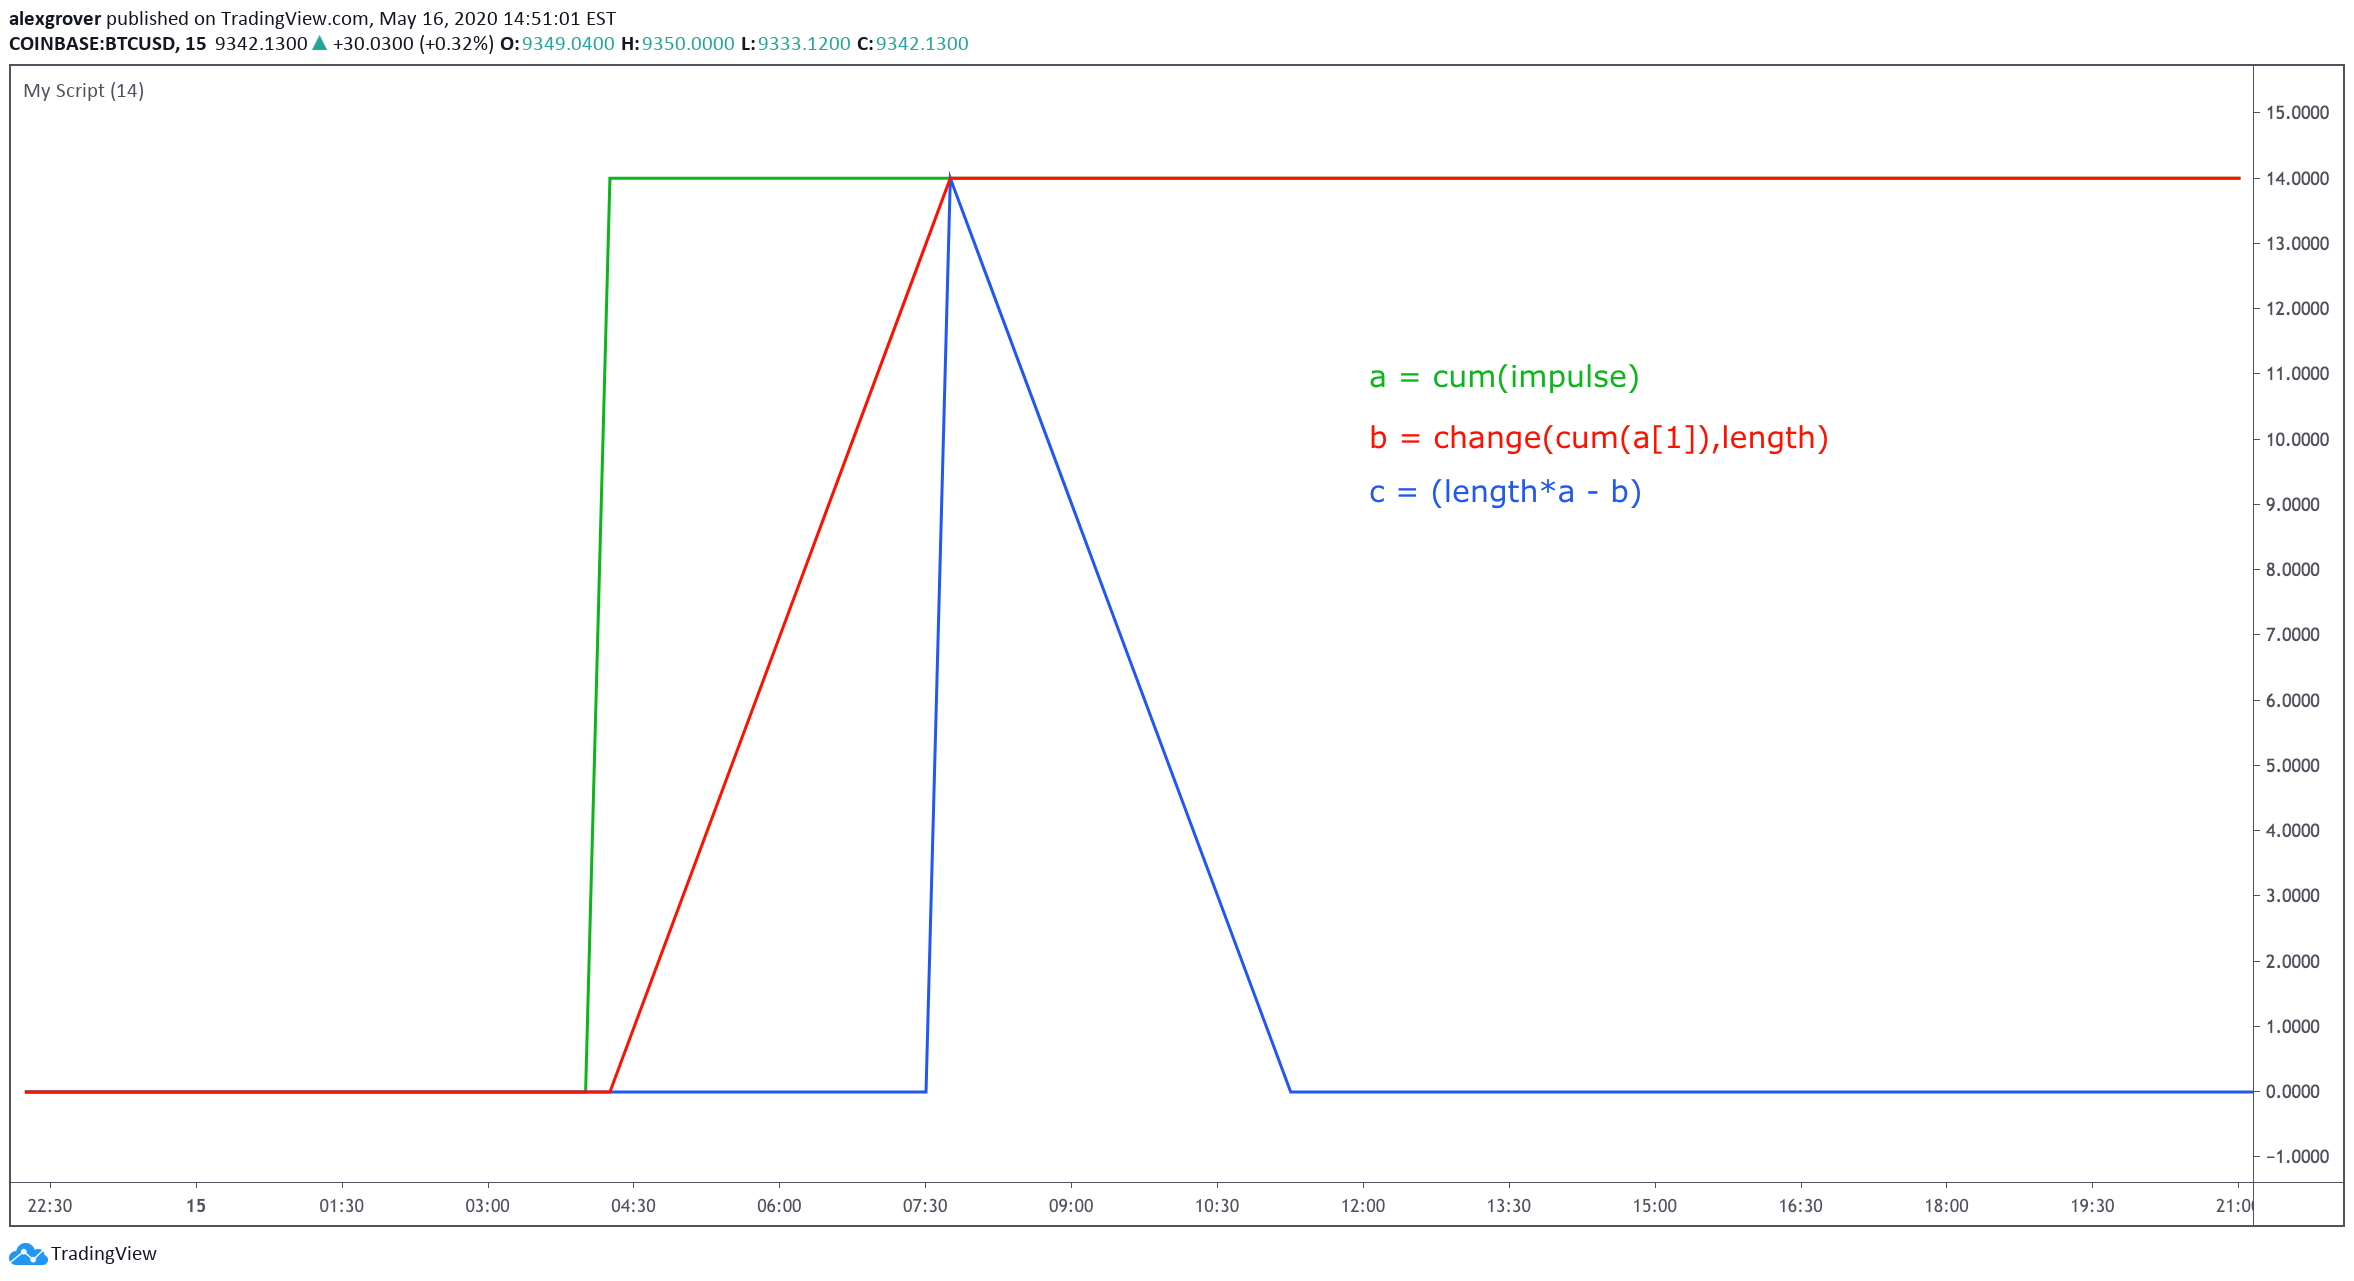Click the green line's flat top segment at 14
Image resolution: width=2354 pixels, height=1281 pixels.
pyautogui.click(x=780, y=179)
